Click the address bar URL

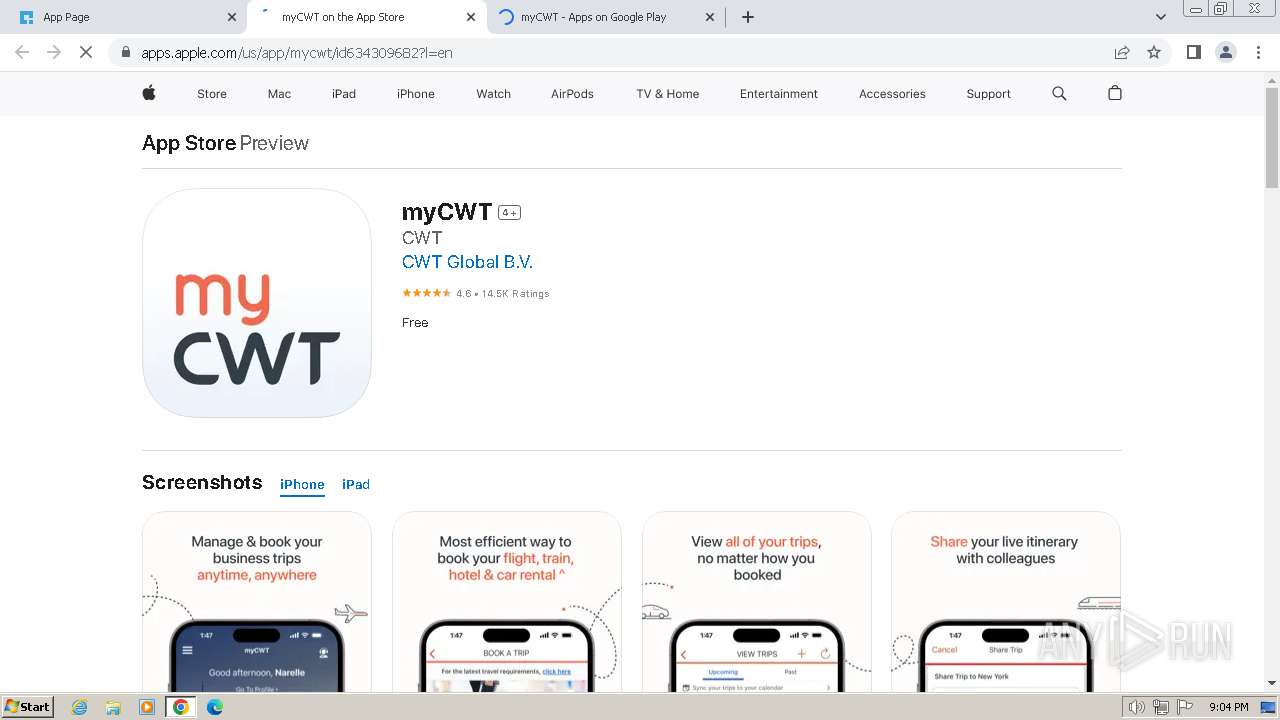297,52
